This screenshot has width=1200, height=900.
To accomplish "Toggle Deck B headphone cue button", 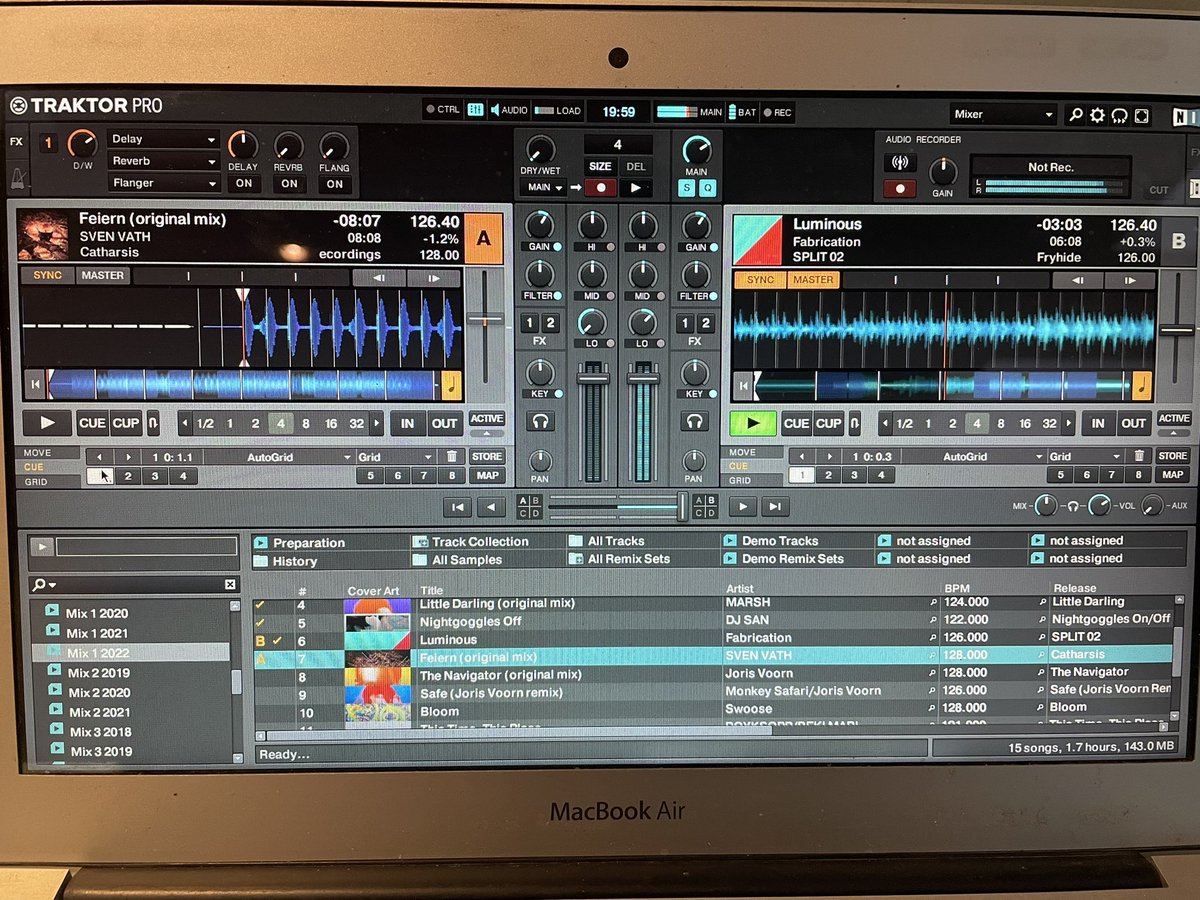I will (x=693, y=422).
